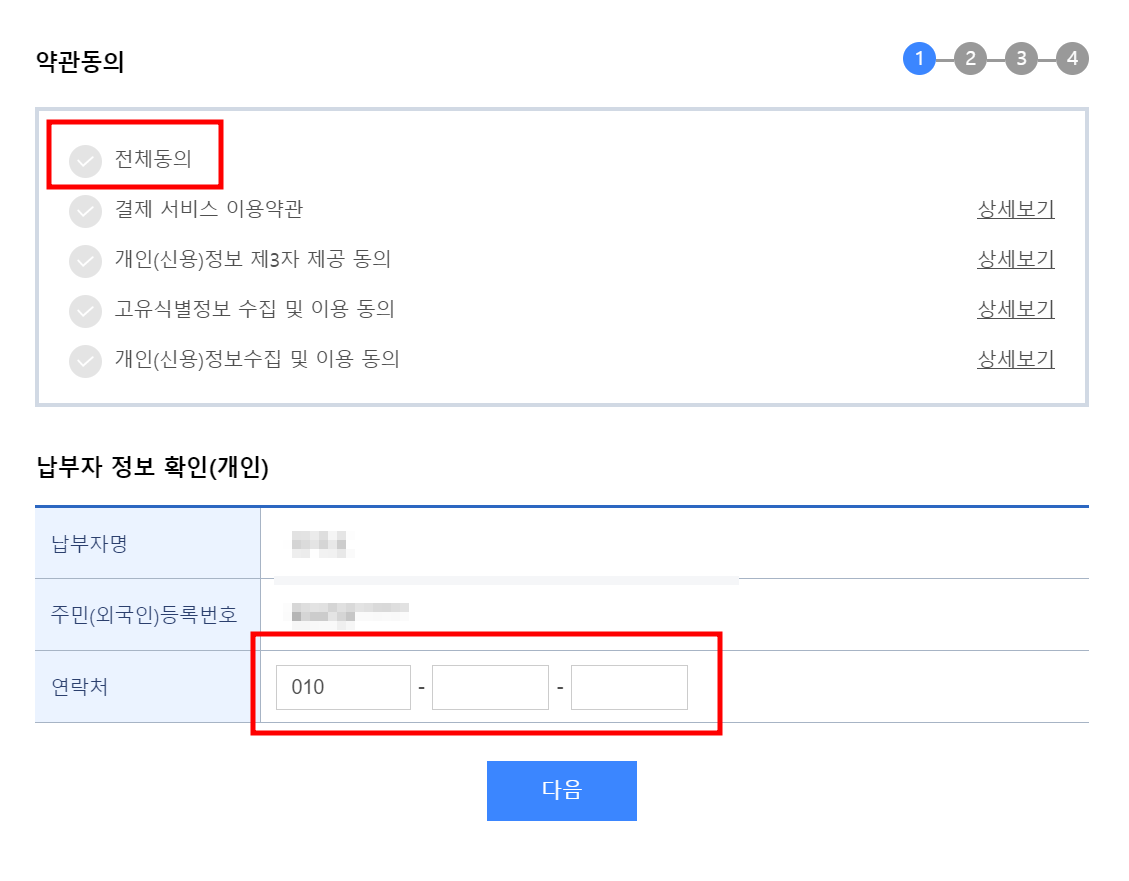Check the 결제 서비스 이용약관 checkbox
Viewport: 1129px width, 881px height.
coord(85,211)
